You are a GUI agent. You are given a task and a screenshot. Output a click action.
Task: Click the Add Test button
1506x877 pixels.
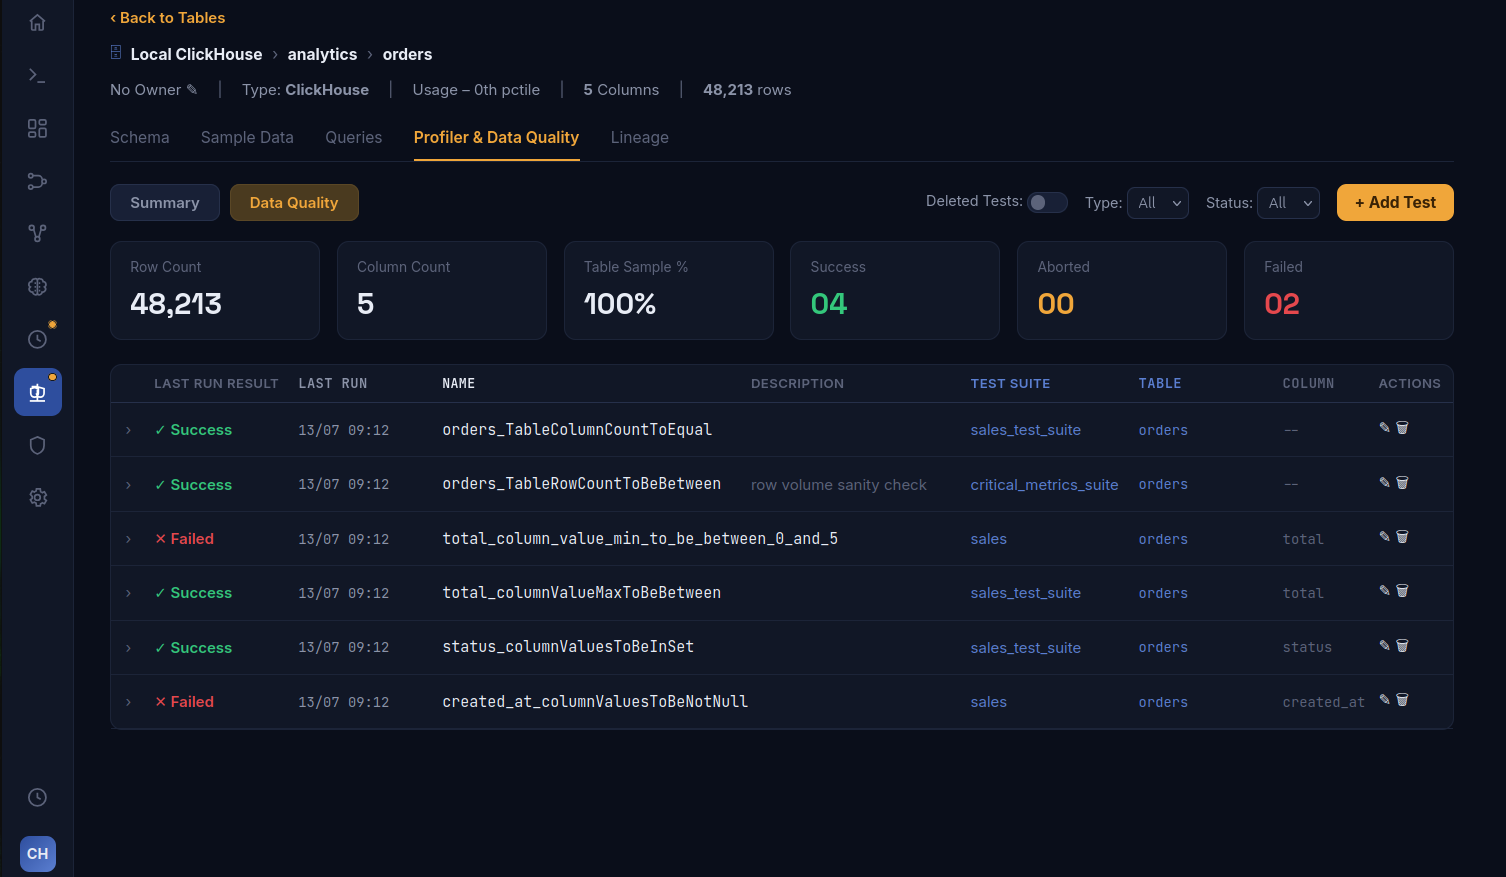[x=1395, y=203]
